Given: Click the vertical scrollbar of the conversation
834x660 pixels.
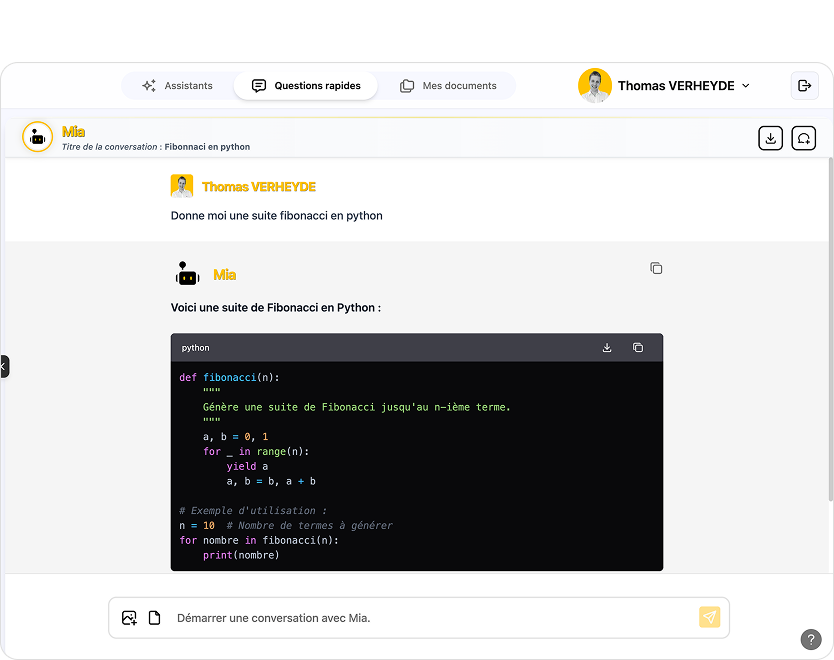Looking at the screenshot, I should [829, 330].
